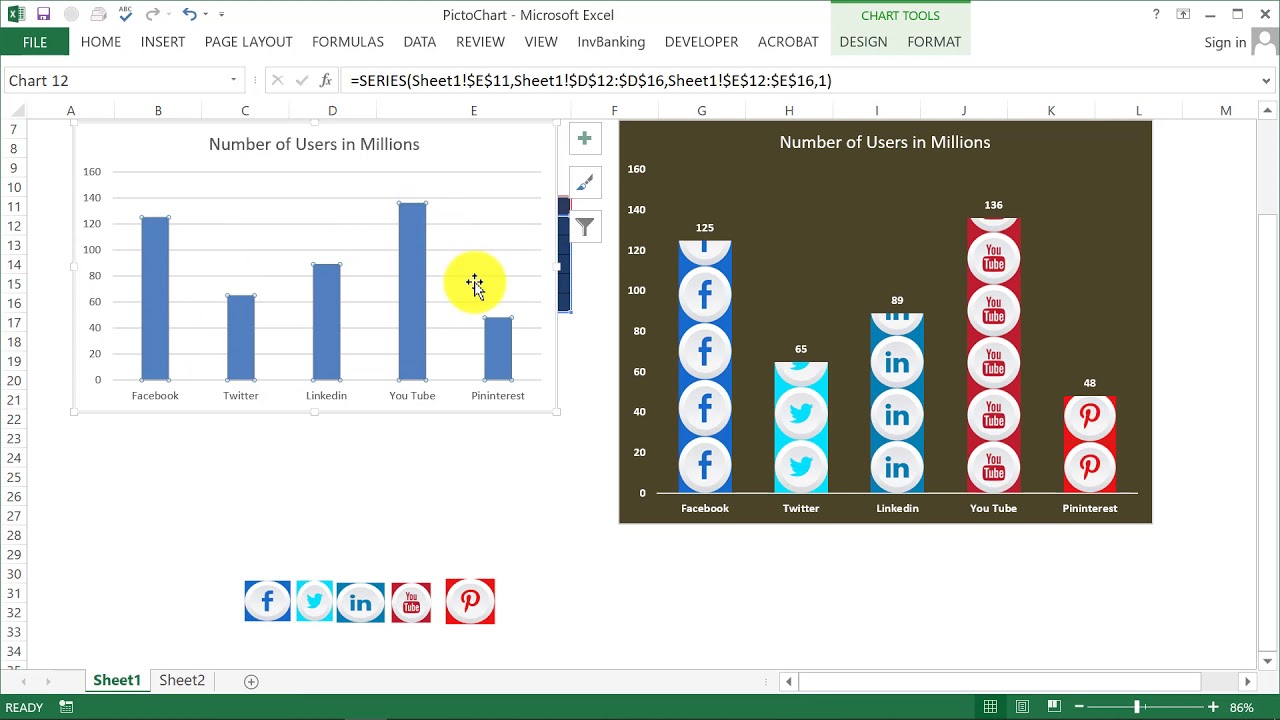The image size is (1280, 720).
Task: Click the Chart Elements plus button
Action: click(585, 138)
